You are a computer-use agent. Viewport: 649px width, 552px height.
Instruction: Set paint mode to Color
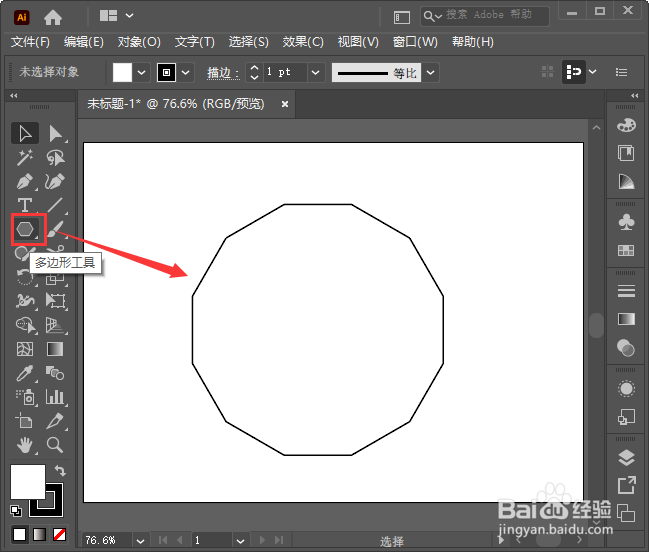[19, 535]
